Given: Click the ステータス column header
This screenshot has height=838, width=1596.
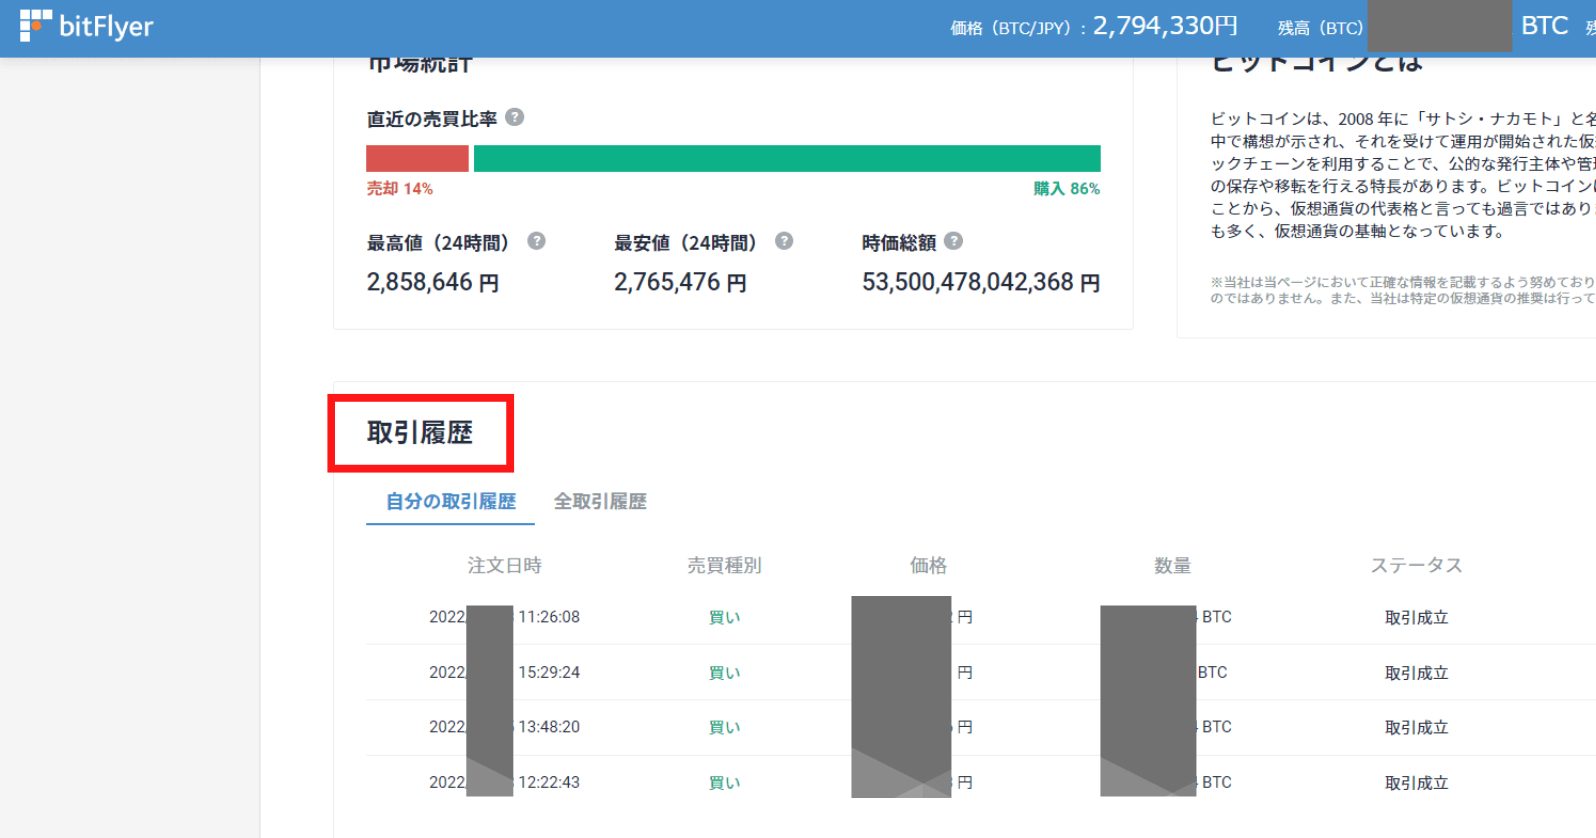Looking at the screenshot, I should pos(1416,566).
